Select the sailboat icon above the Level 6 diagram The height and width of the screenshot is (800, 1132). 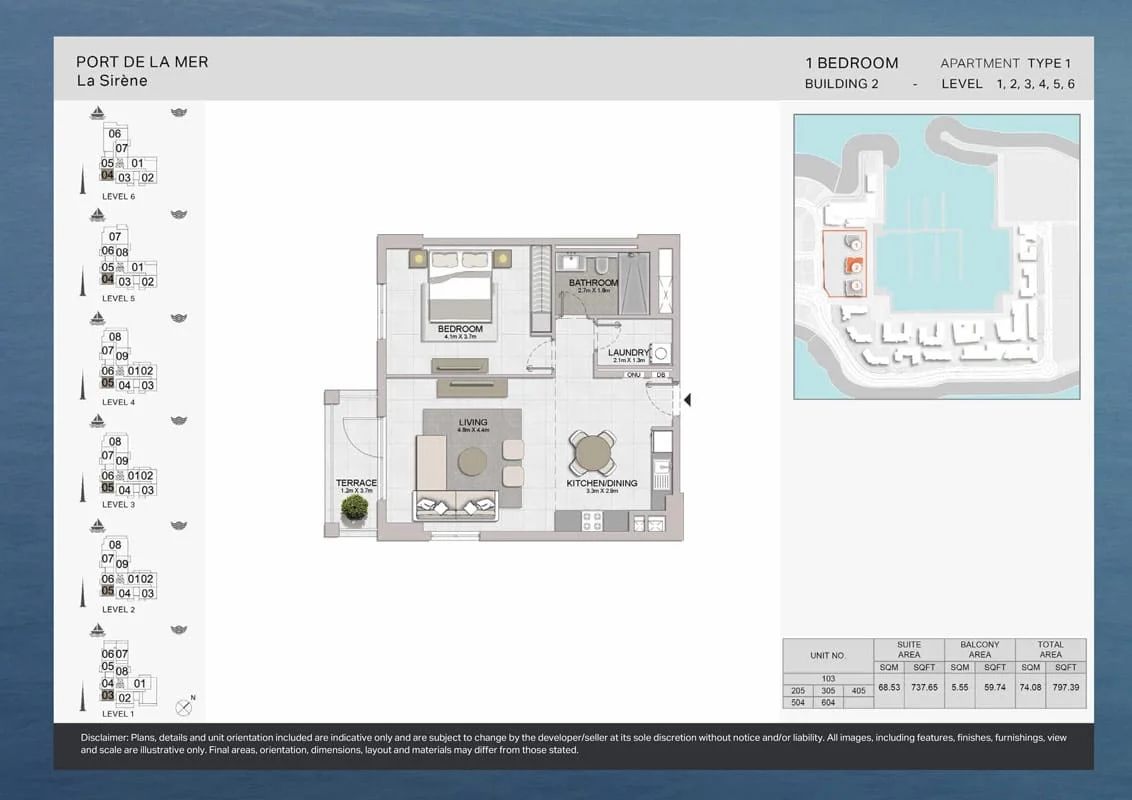click(97, 112)
